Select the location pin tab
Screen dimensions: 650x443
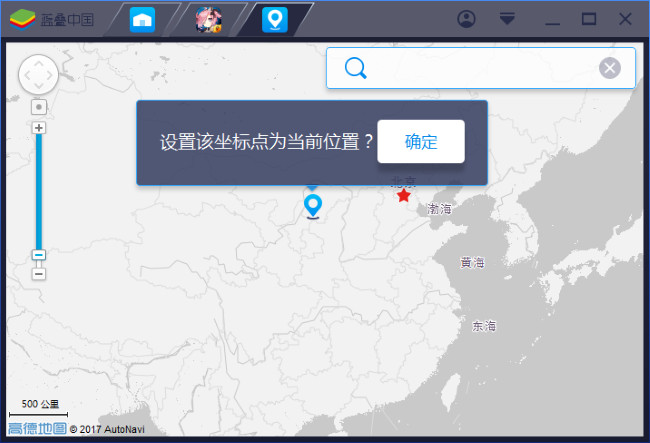[274, 19]
